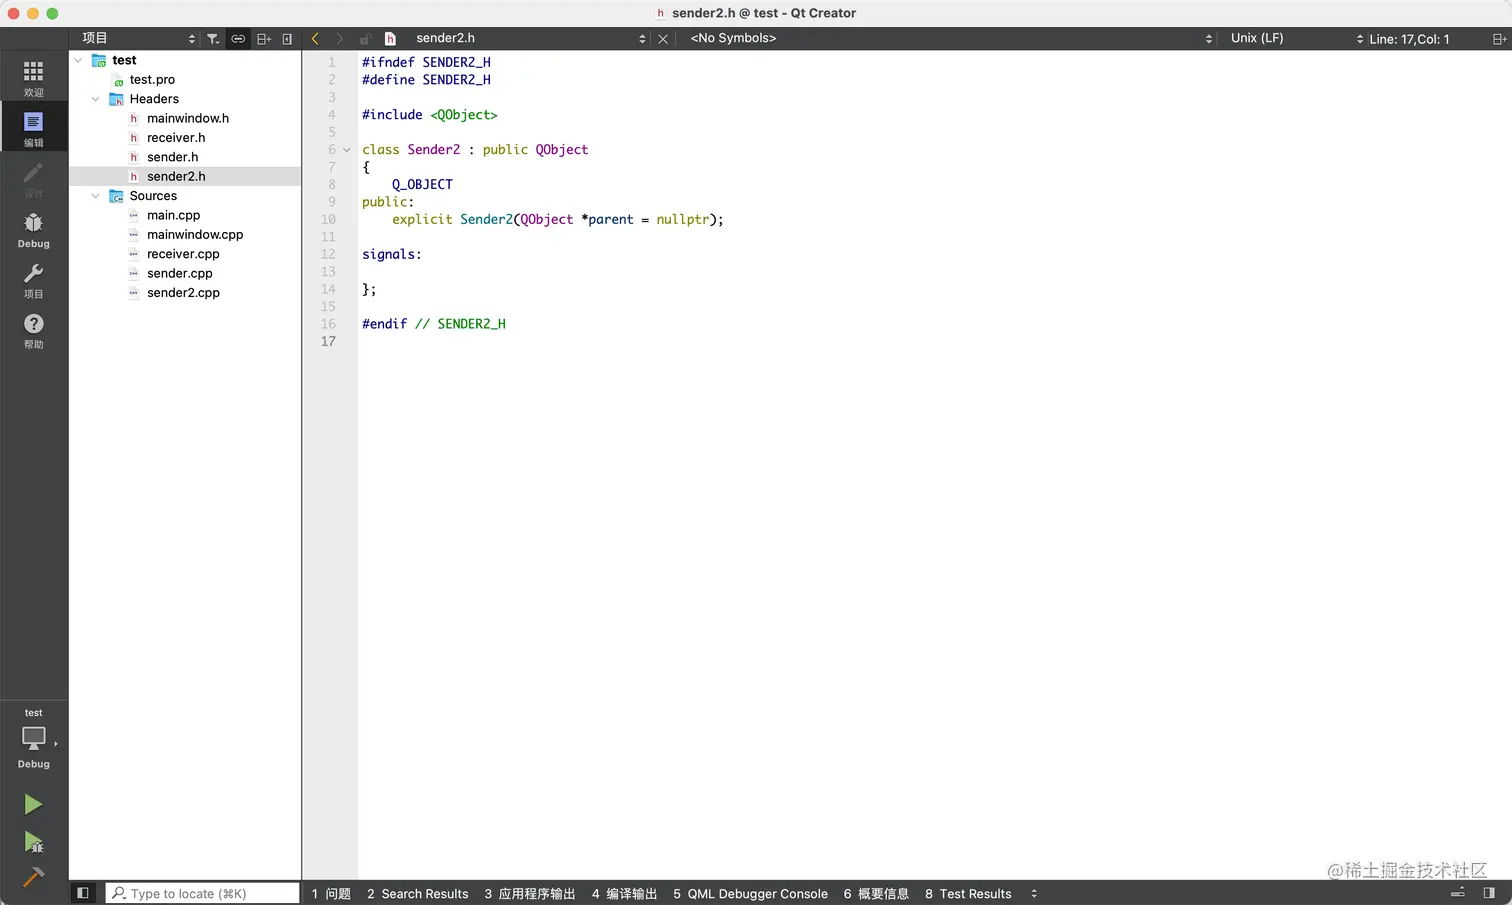The width and height of the screenshot is (1512, 905).
Task: Close the project sidebar panel icon
Action: point(287,39)
